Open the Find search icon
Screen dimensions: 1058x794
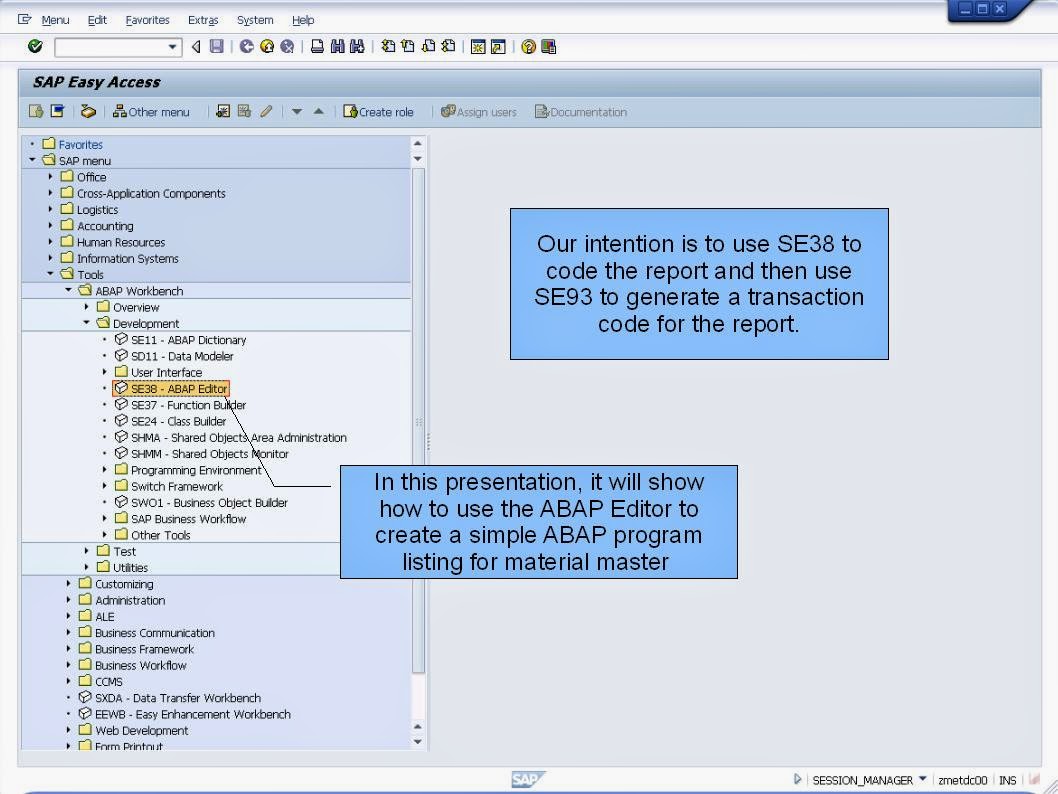click(x=337, y=46)
